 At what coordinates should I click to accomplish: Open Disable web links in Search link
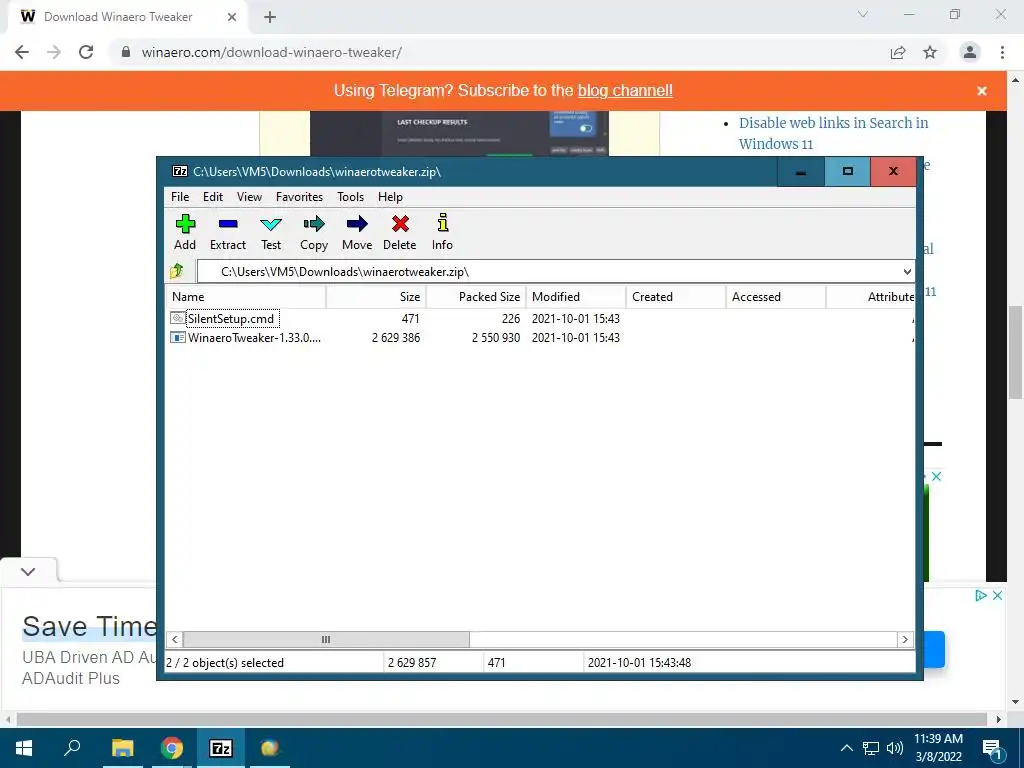click(833, 133)
